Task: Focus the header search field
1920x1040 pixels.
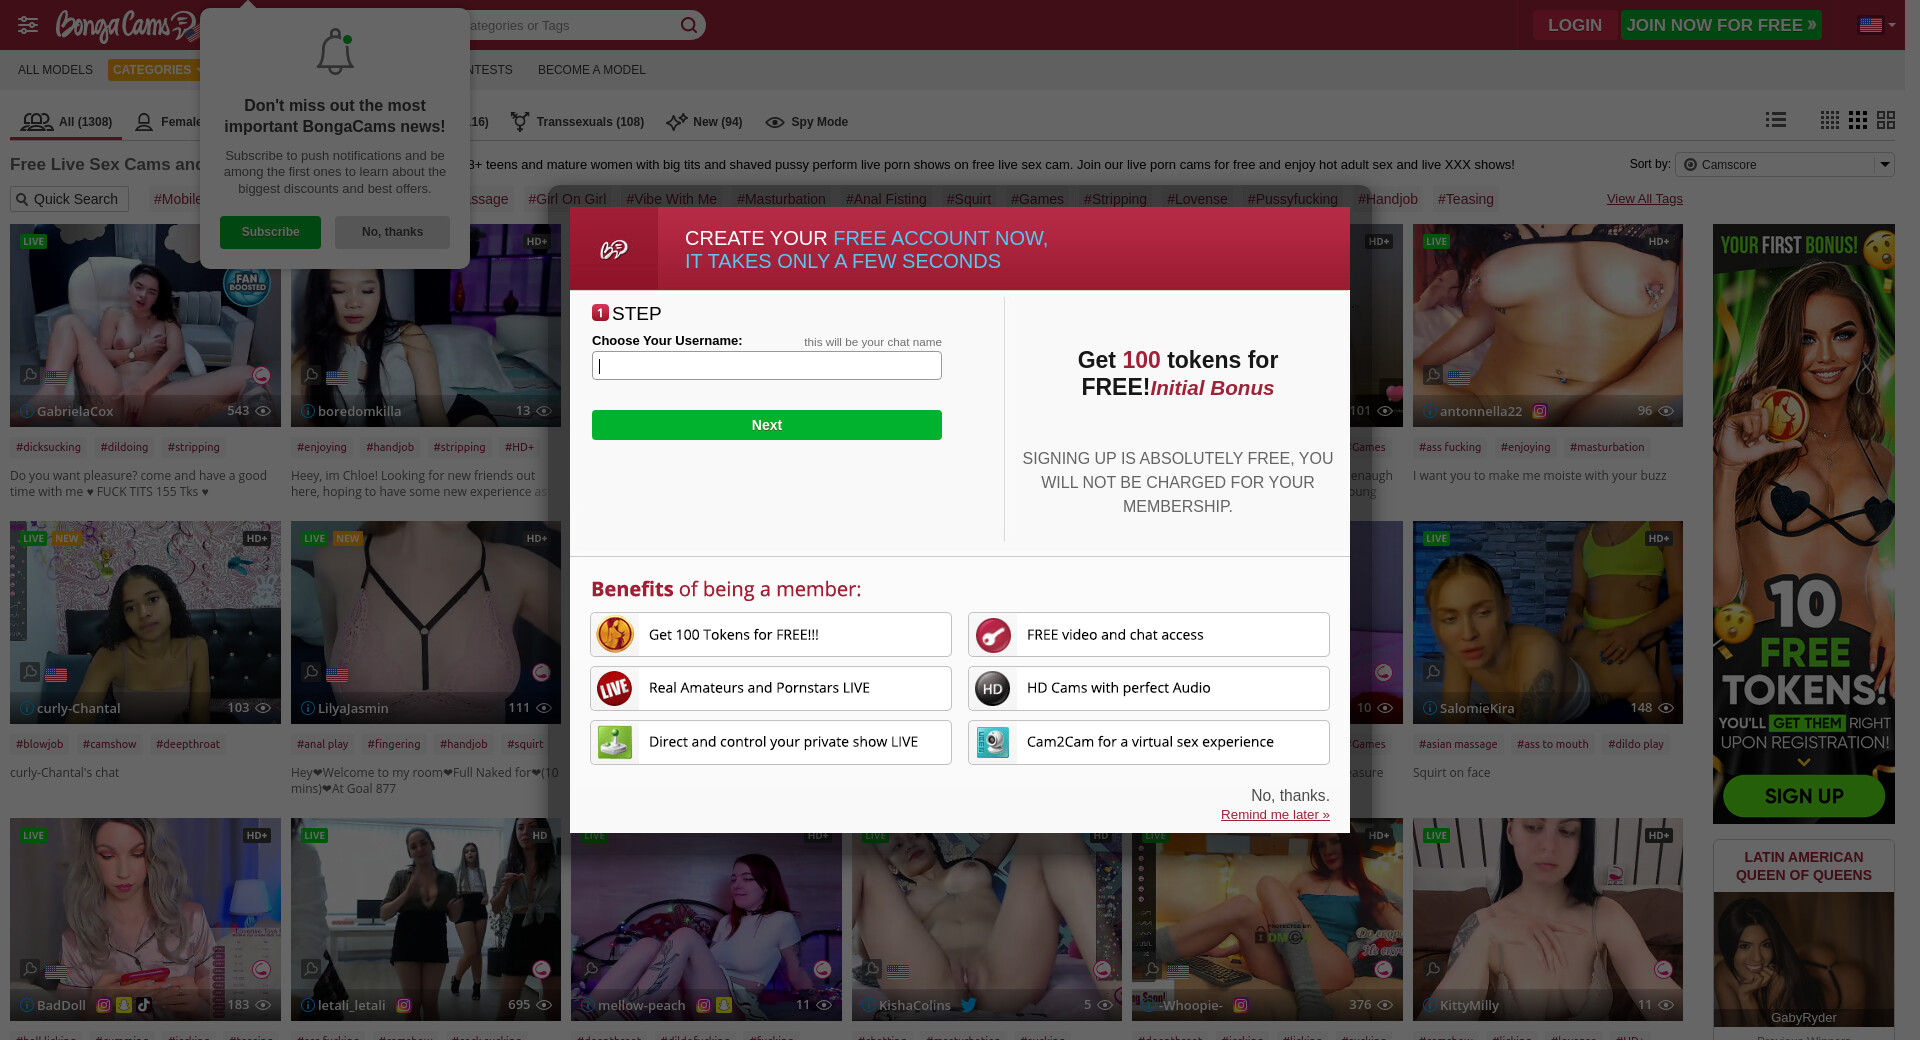Action: (570, 25)
